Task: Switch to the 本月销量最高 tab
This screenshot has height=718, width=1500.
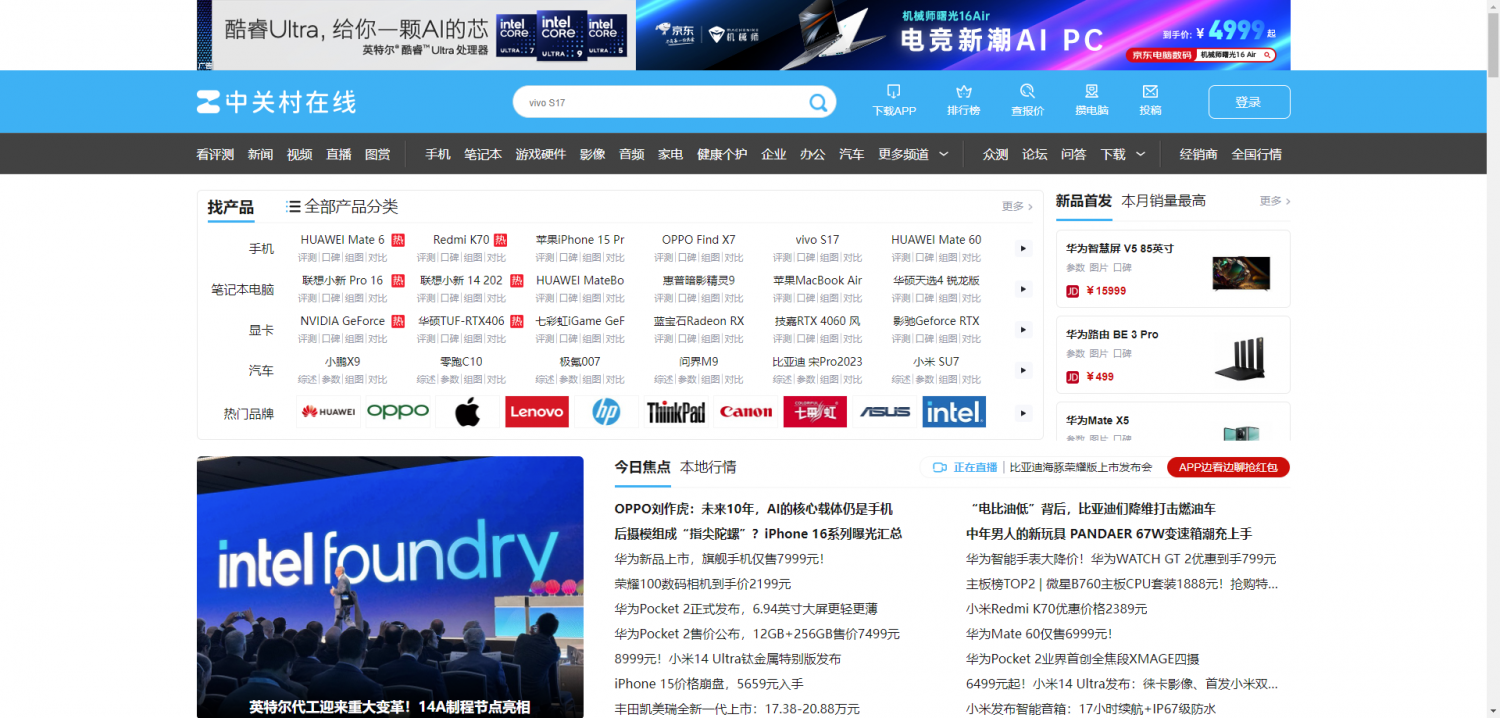Action: click(x=1164, y=201)
